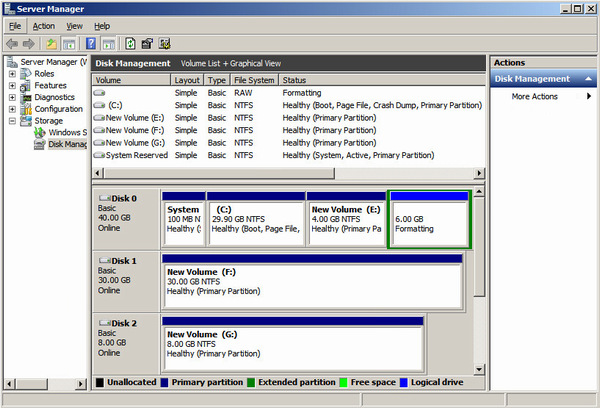The height and width of the screenshot is (408, 600).
Task: Click the Formatting status of the RAW volume
Action: (302, 93)
